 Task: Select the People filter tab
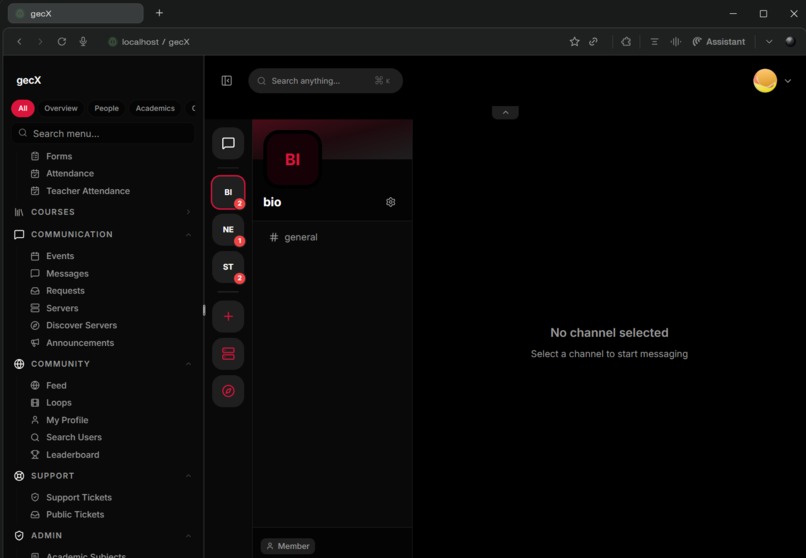[106, 108]
